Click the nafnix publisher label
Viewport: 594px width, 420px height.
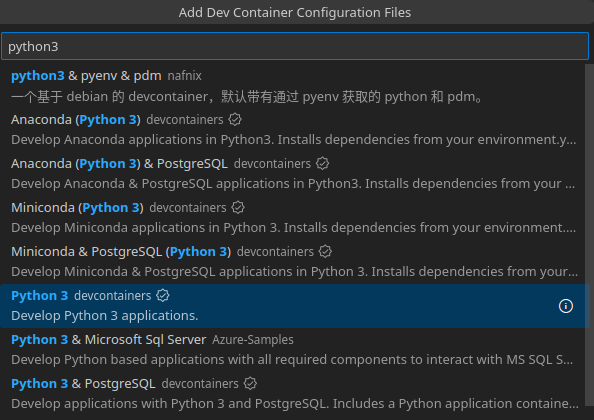[184, 76]
